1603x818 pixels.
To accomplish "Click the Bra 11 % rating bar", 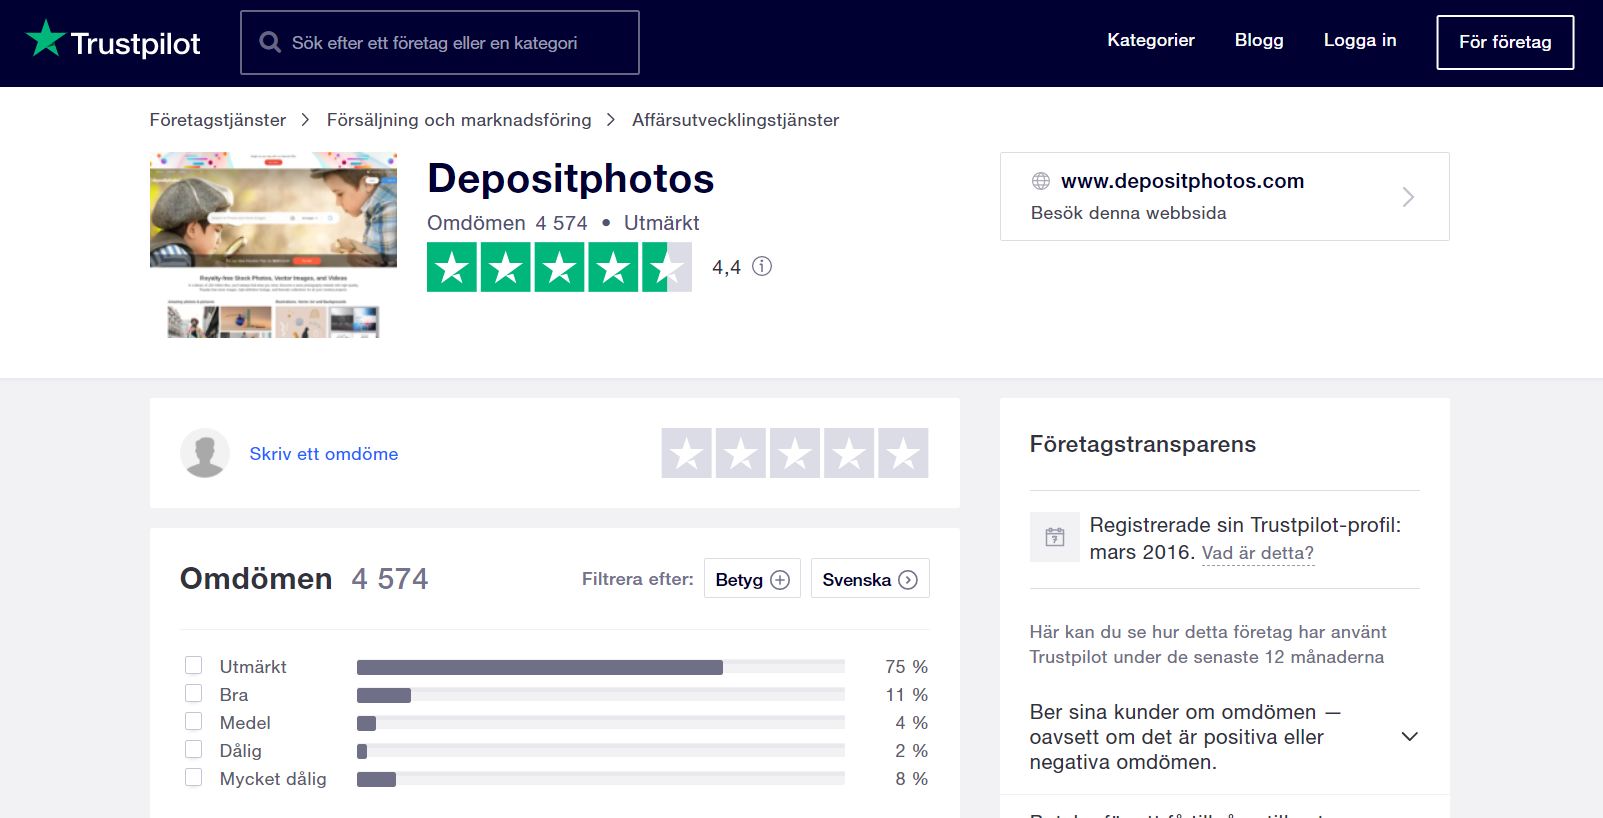I will (x=600, y=695).
